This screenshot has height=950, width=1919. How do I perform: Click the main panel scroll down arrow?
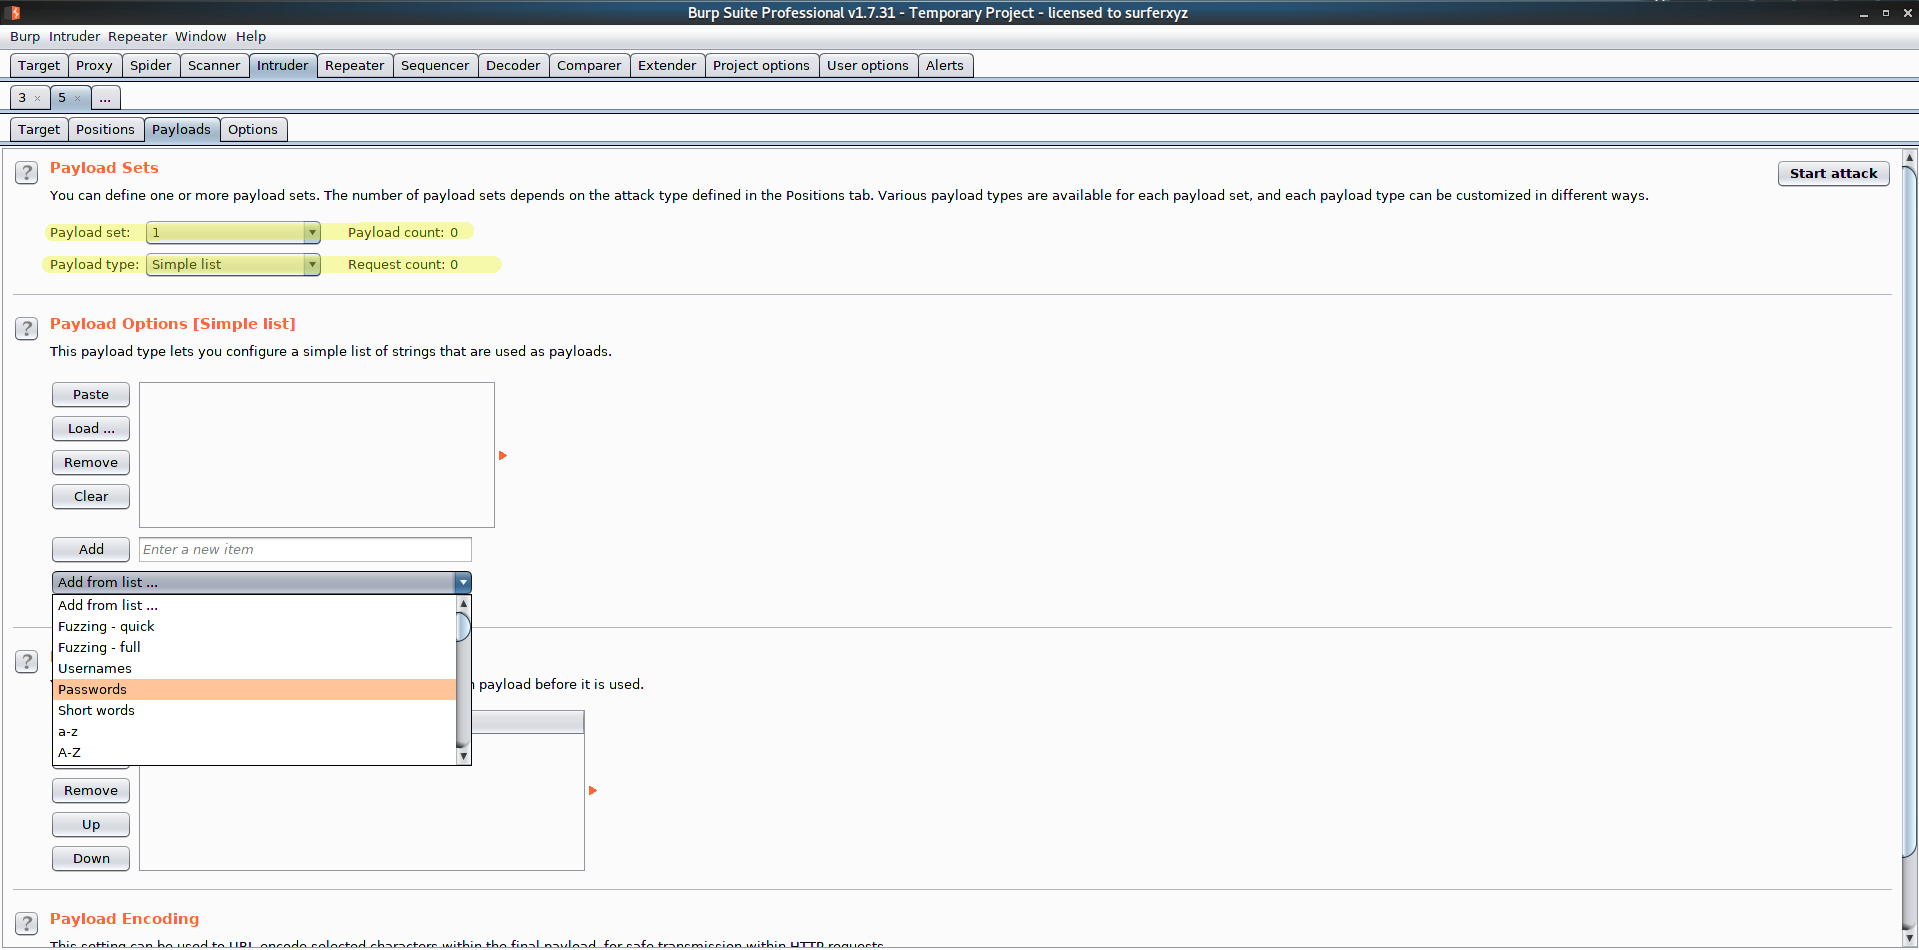tap(1909, 939)
